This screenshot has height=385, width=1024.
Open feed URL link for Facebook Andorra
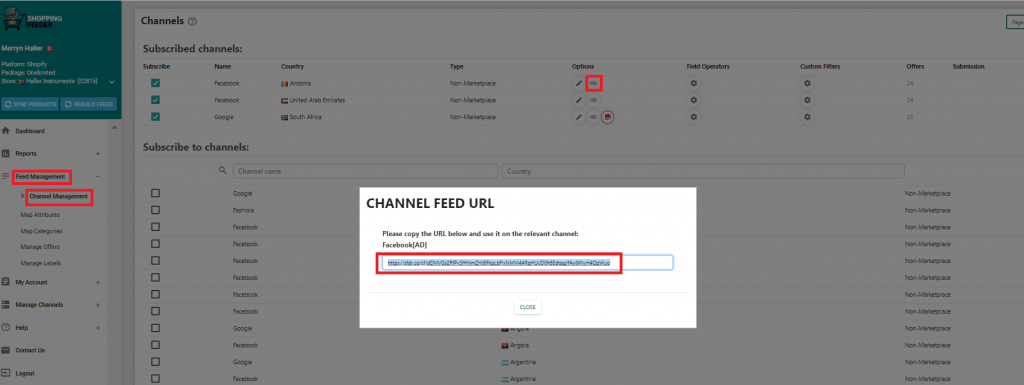tap(594, 84)
